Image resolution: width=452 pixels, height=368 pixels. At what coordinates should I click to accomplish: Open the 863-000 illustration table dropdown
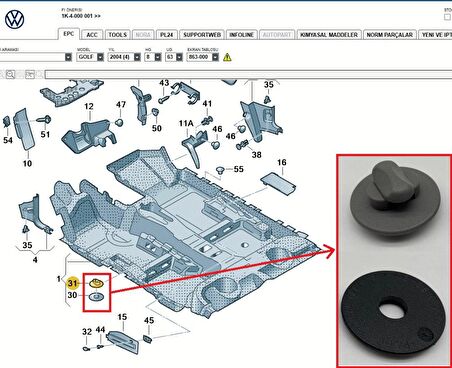coord(203,57)
